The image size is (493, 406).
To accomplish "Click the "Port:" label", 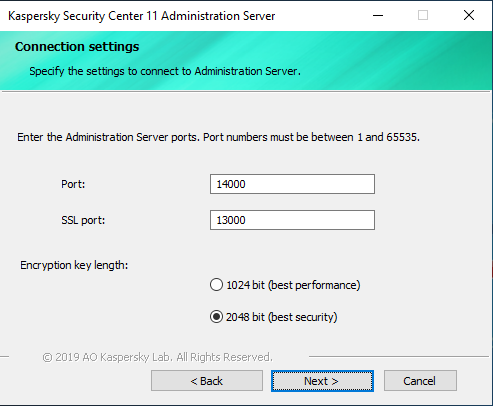I will pos(73,184).
